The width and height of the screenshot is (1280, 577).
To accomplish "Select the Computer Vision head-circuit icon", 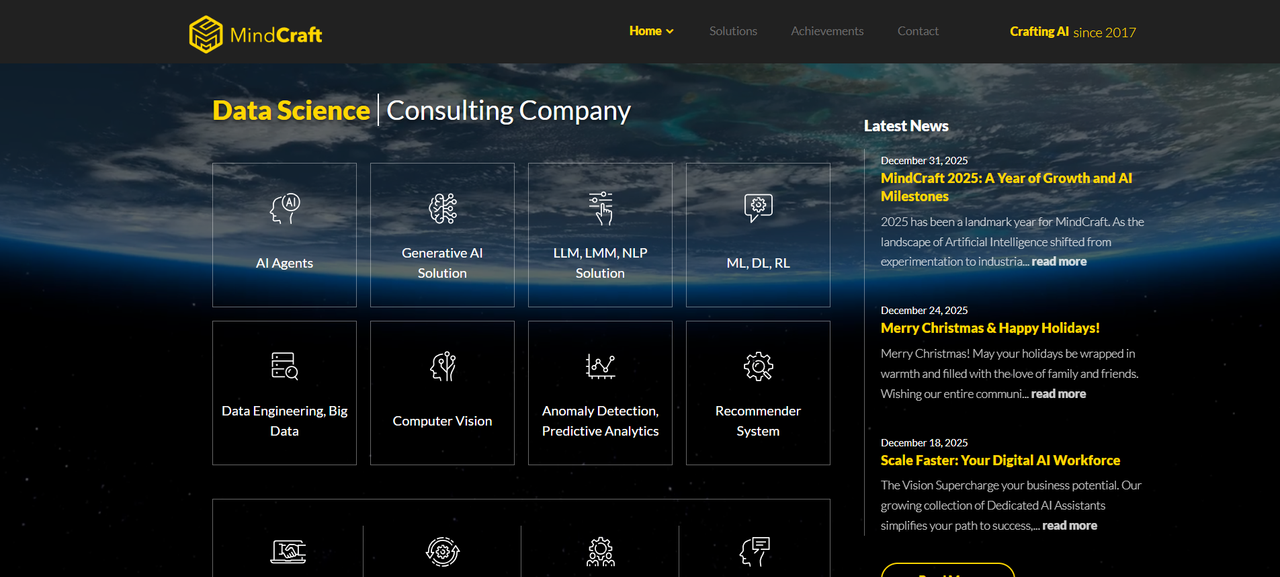I will click(x=443, y=366).
